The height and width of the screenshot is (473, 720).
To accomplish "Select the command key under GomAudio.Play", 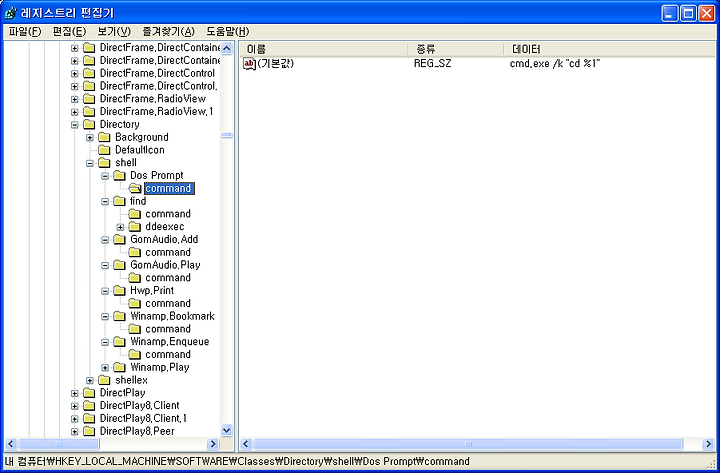I will click(168, 278).
